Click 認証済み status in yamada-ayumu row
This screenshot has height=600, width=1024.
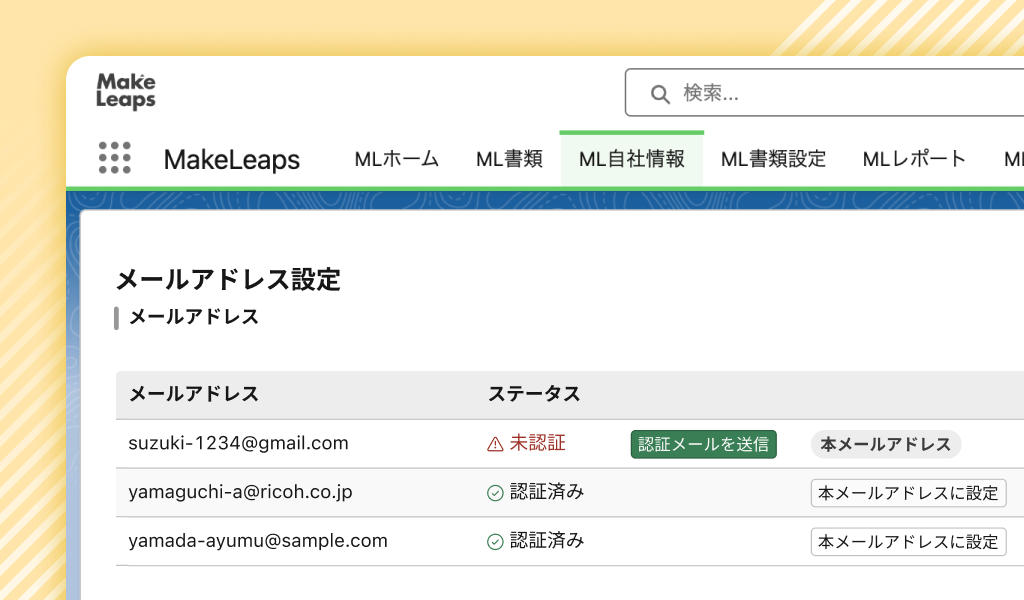pyautogui.click(x=547, y=541)
